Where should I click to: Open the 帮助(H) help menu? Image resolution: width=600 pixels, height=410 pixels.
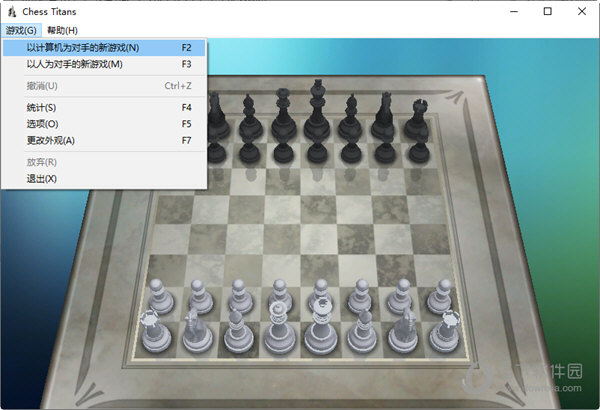[x=62, y=30]
